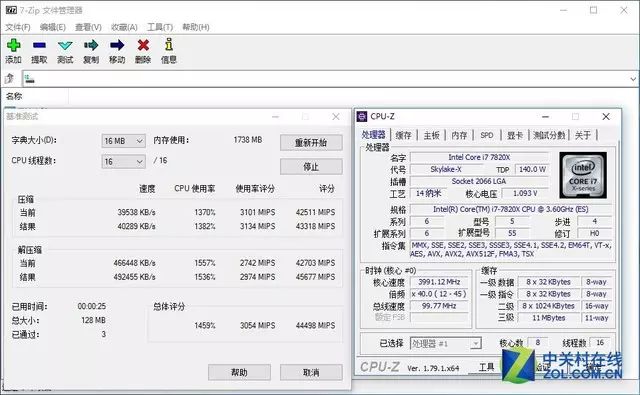The width and height of the screenshot is (640, 395).
Task: Click the Socket 2066 LGA value
Action: tap(479, 181)
